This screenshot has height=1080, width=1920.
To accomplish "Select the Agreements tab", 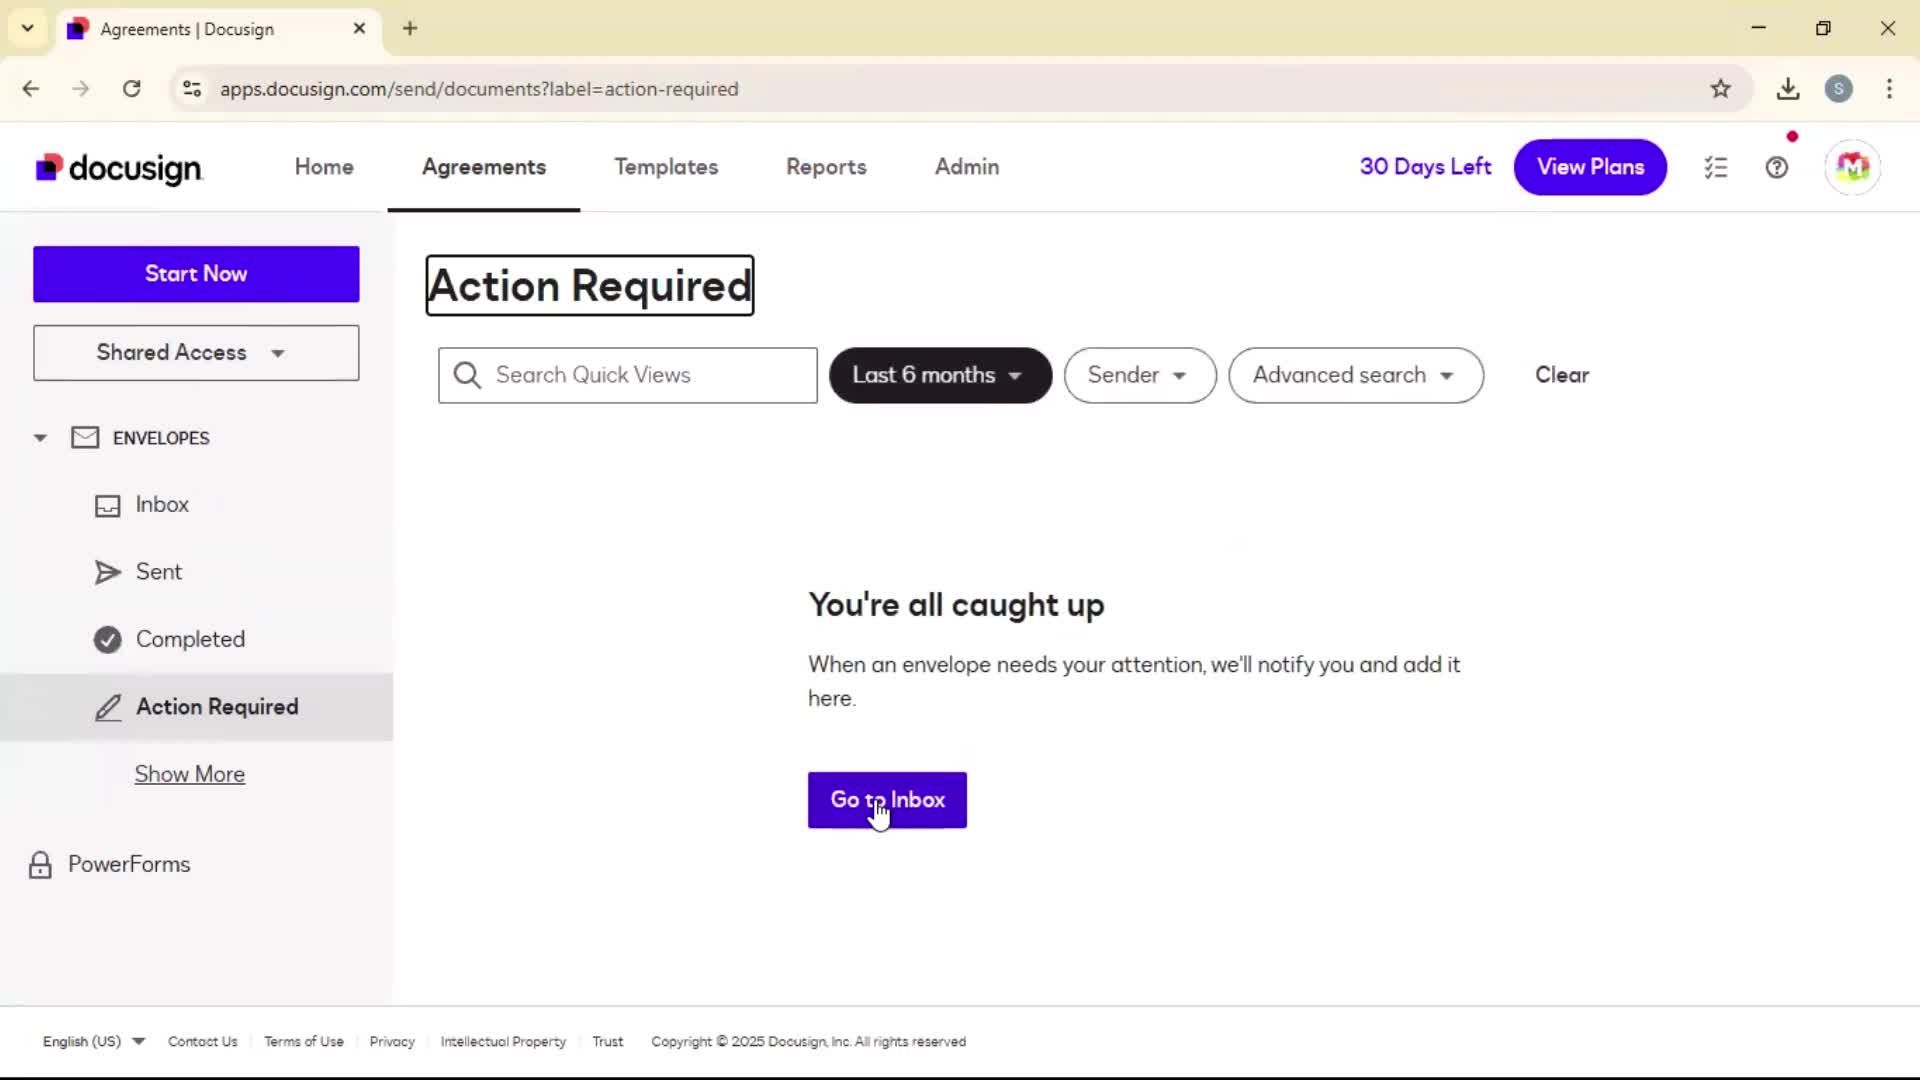I will coord(484,167).
